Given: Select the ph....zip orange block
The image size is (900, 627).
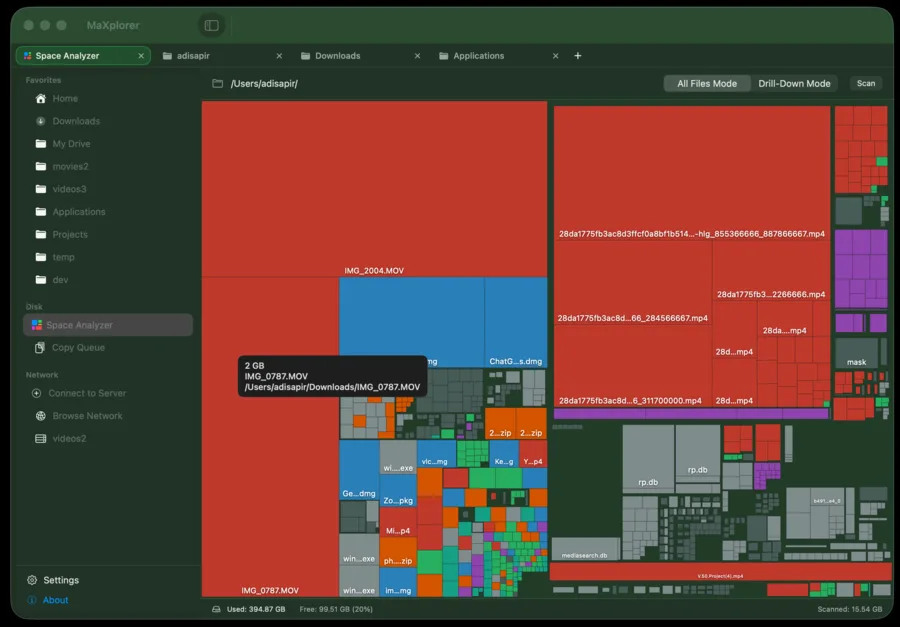Looking at the screenshot, I should tap(398, 552).
